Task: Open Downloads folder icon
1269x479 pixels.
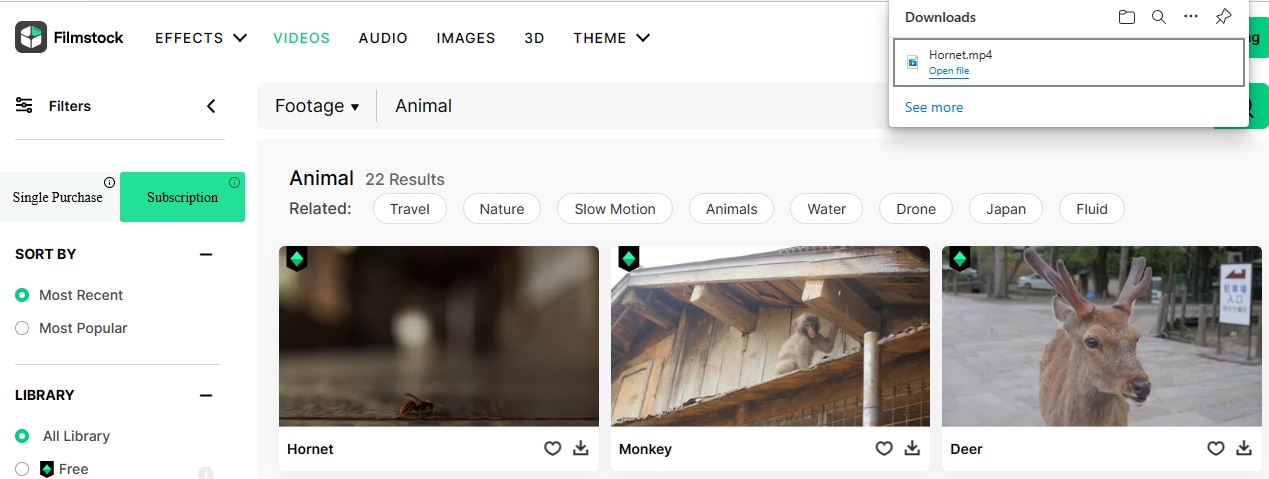Action: pos(1127,17)
